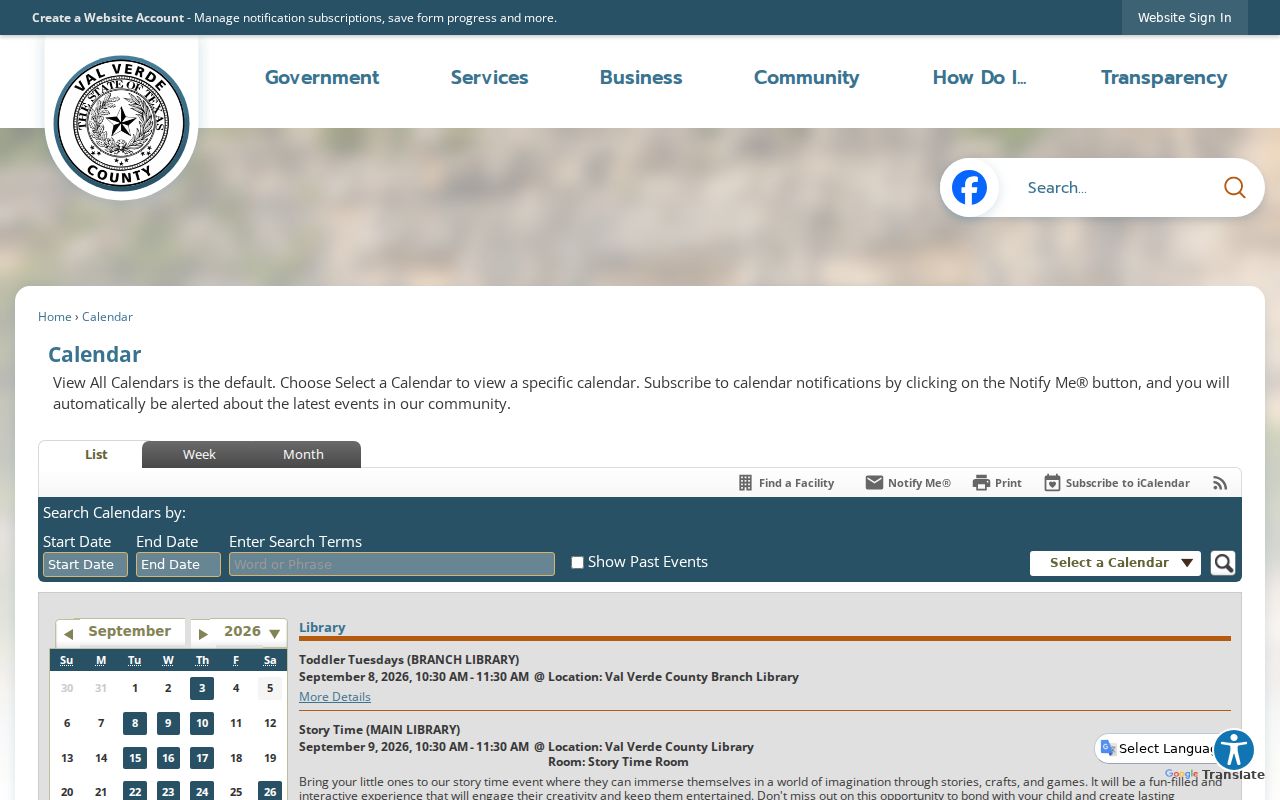Click the Val Verde County seal logo
Viewport: 1280px width, 800px height.
[122, 122]
